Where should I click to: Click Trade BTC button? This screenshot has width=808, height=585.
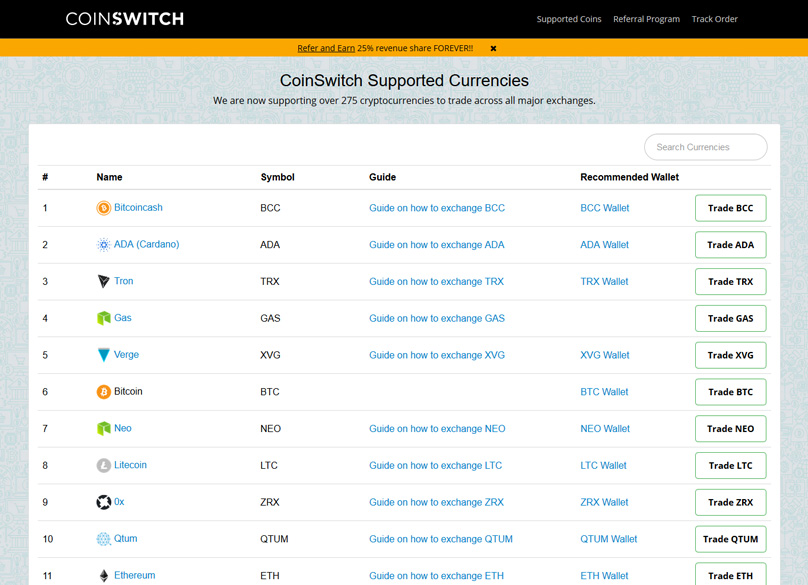click(x=730, y=392)
